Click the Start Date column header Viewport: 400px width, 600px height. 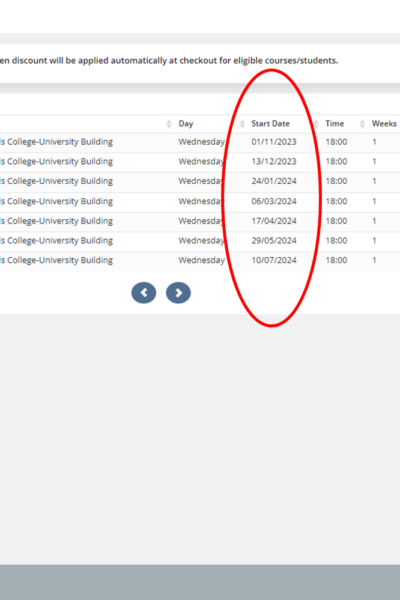tap(271, 124)
